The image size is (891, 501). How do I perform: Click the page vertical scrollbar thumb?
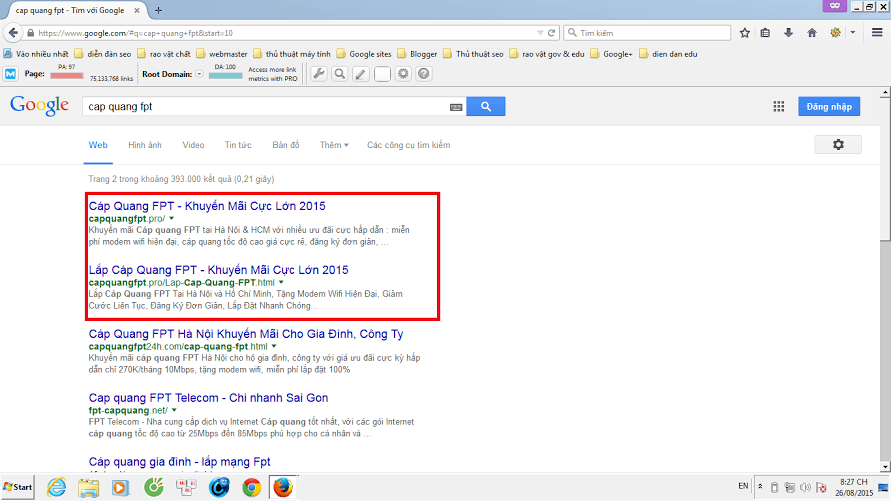[x=885, y=168]
